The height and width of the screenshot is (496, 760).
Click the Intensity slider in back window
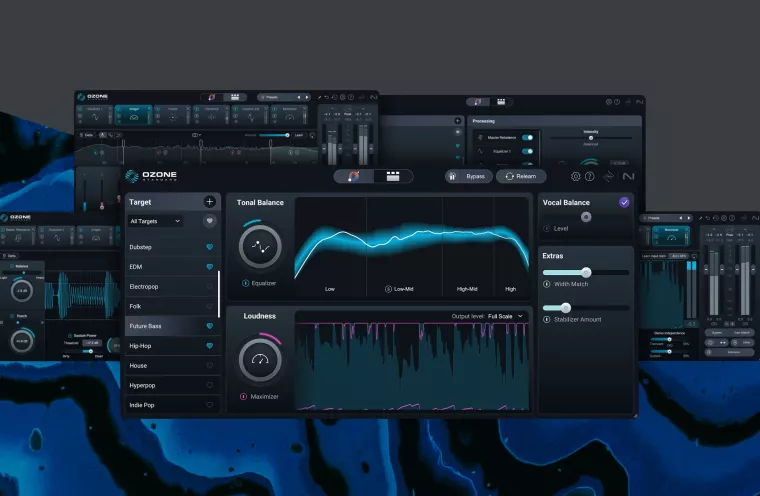[x=590, y=138]
